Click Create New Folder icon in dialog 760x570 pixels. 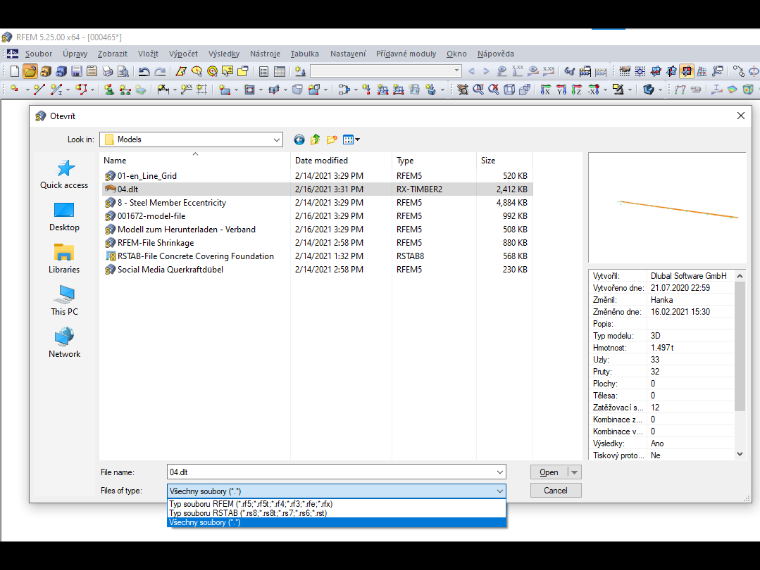332,140
